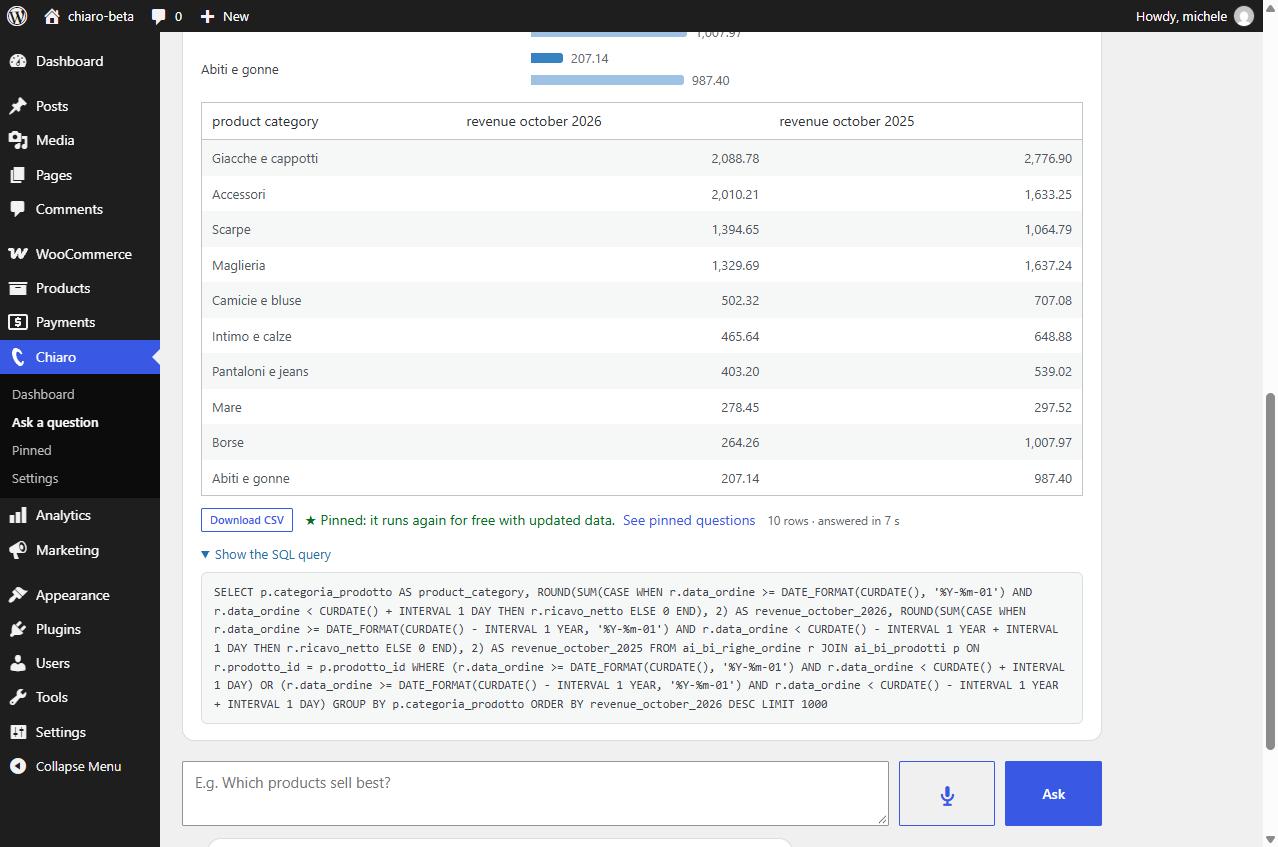Click the WooCommerce logo icon
Screen dimensions: 1278x847
click(18, 254)
